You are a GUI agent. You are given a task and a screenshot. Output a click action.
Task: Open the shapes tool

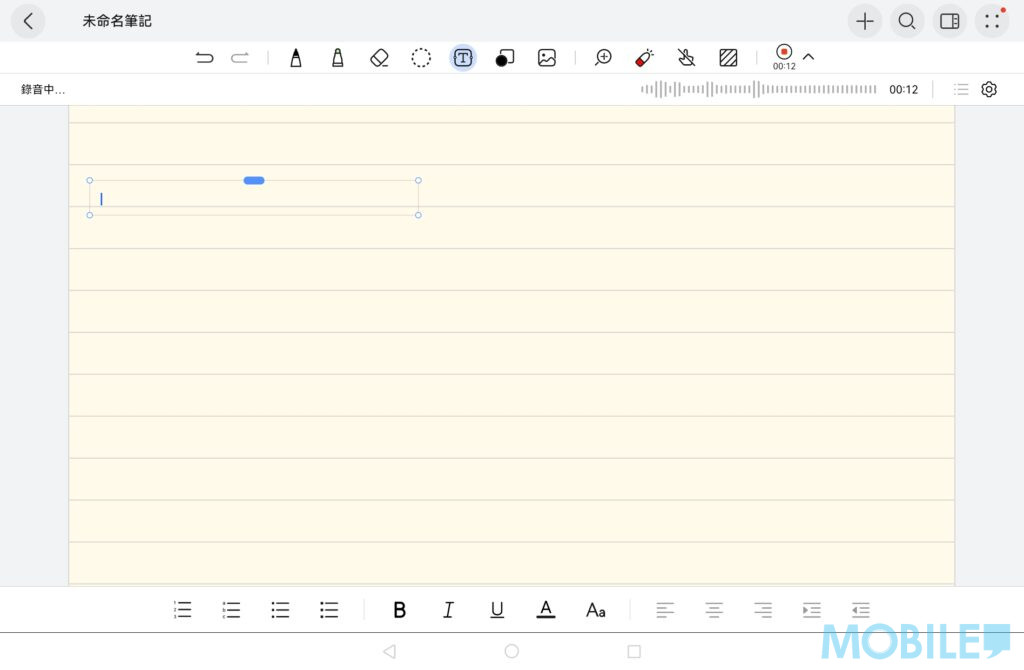(x=505, y=58)
